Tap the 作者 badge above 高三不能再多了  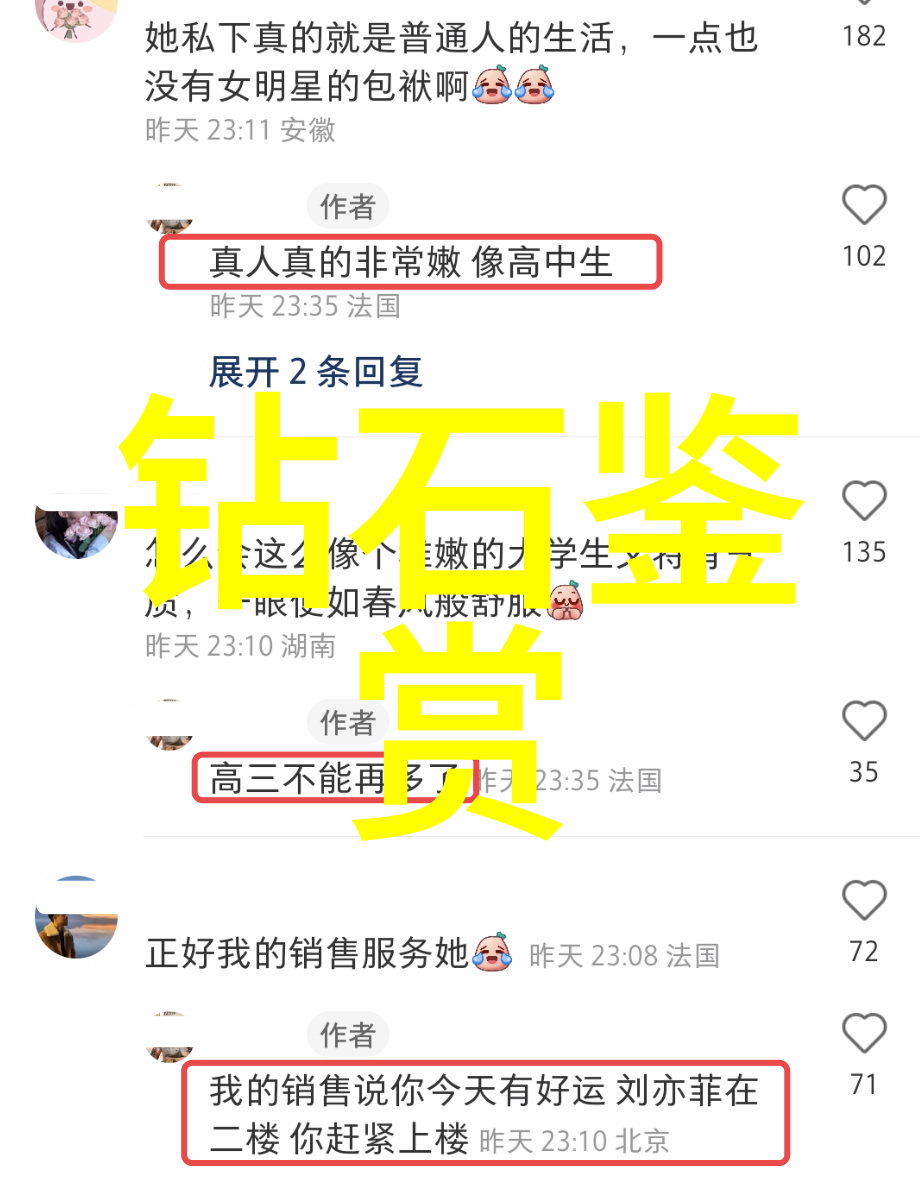pos(347,723)
